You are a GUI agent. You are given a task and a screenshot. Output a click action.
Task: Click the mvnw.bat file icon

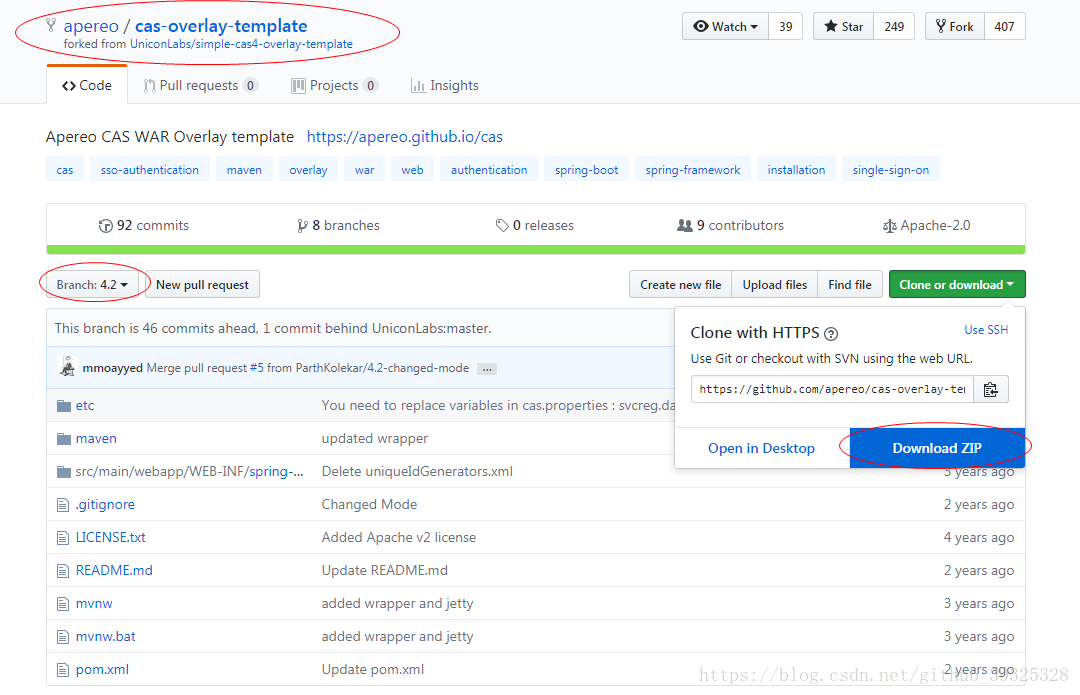tap(63, 637)
